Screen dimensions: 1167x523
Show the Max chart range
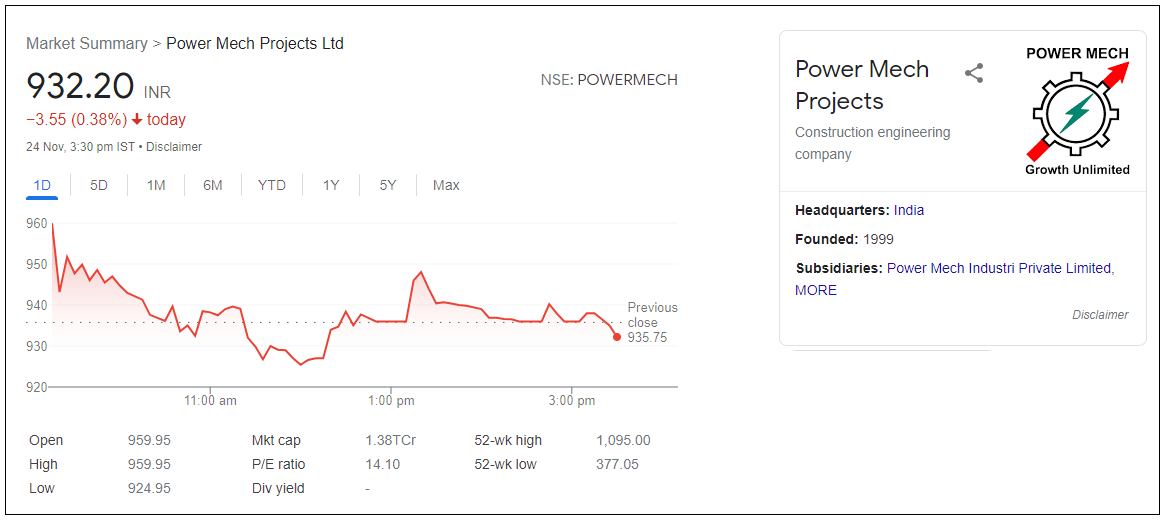(446, 185)
